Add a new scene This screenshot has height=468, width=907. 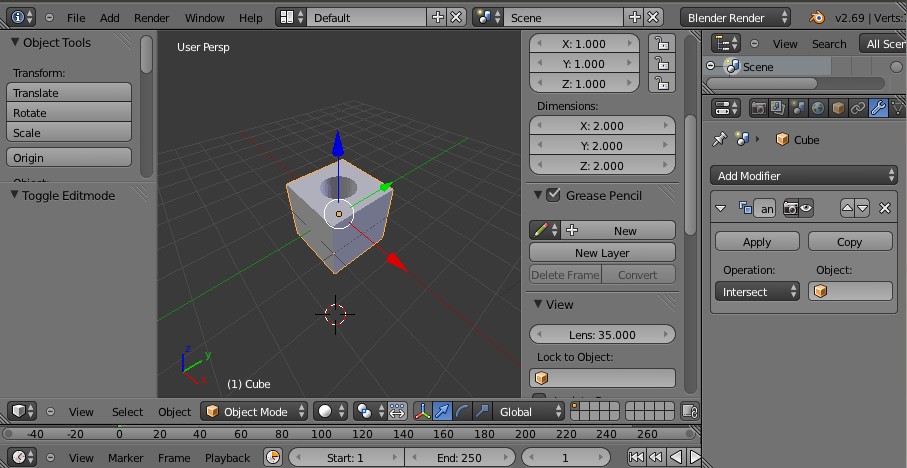click(x=635, y=17)
